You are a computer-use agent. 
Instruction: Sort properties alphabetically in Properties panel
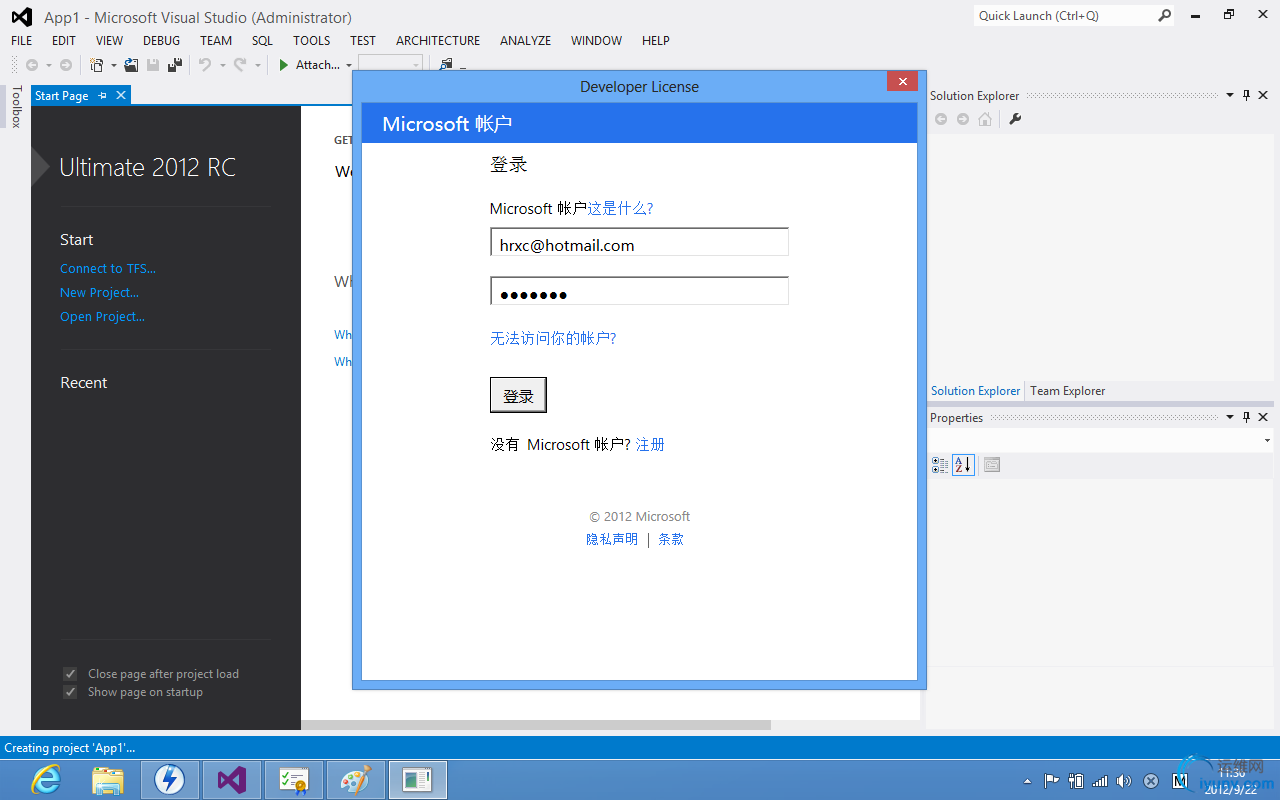click(962, 464)
